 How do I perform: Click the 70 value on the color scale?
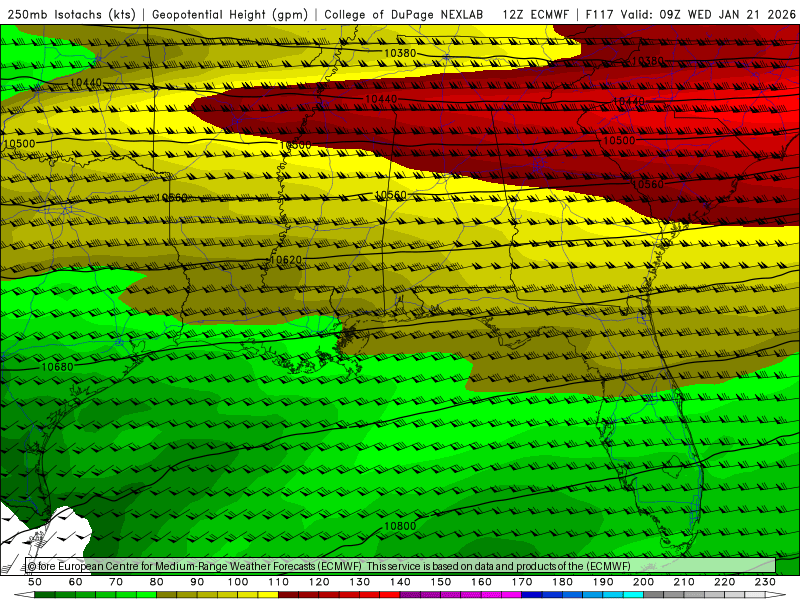click(116, 582)
